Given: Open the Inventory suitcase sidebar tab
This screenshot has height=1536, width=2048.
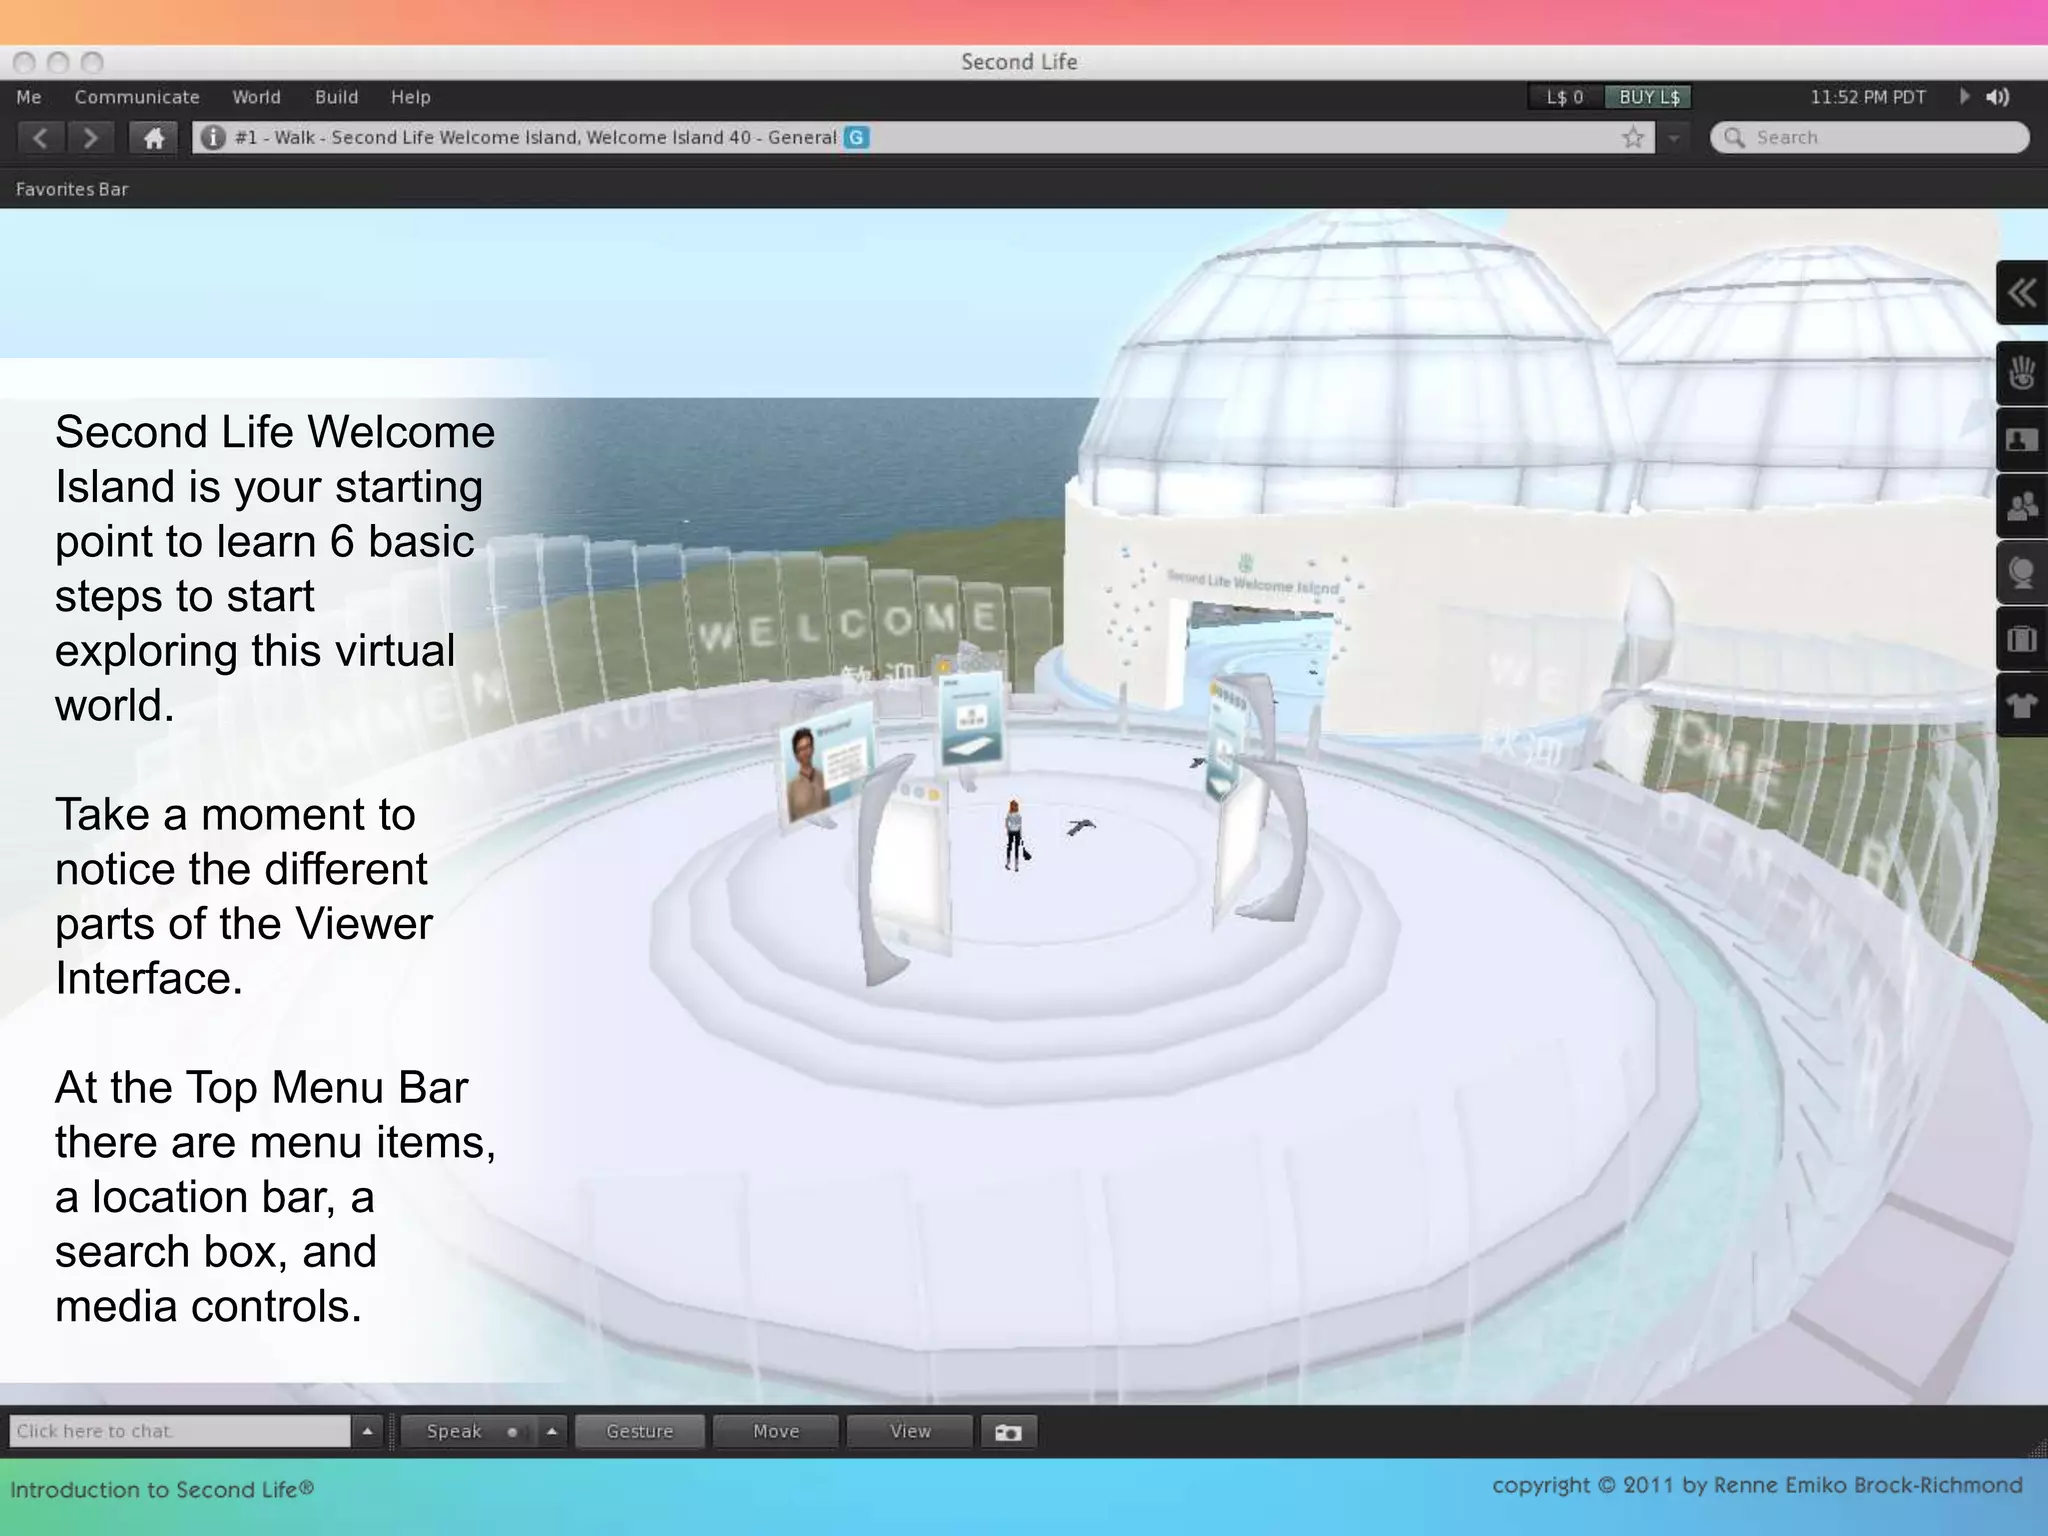Looking at the screenshot, I should [2022, 639].
